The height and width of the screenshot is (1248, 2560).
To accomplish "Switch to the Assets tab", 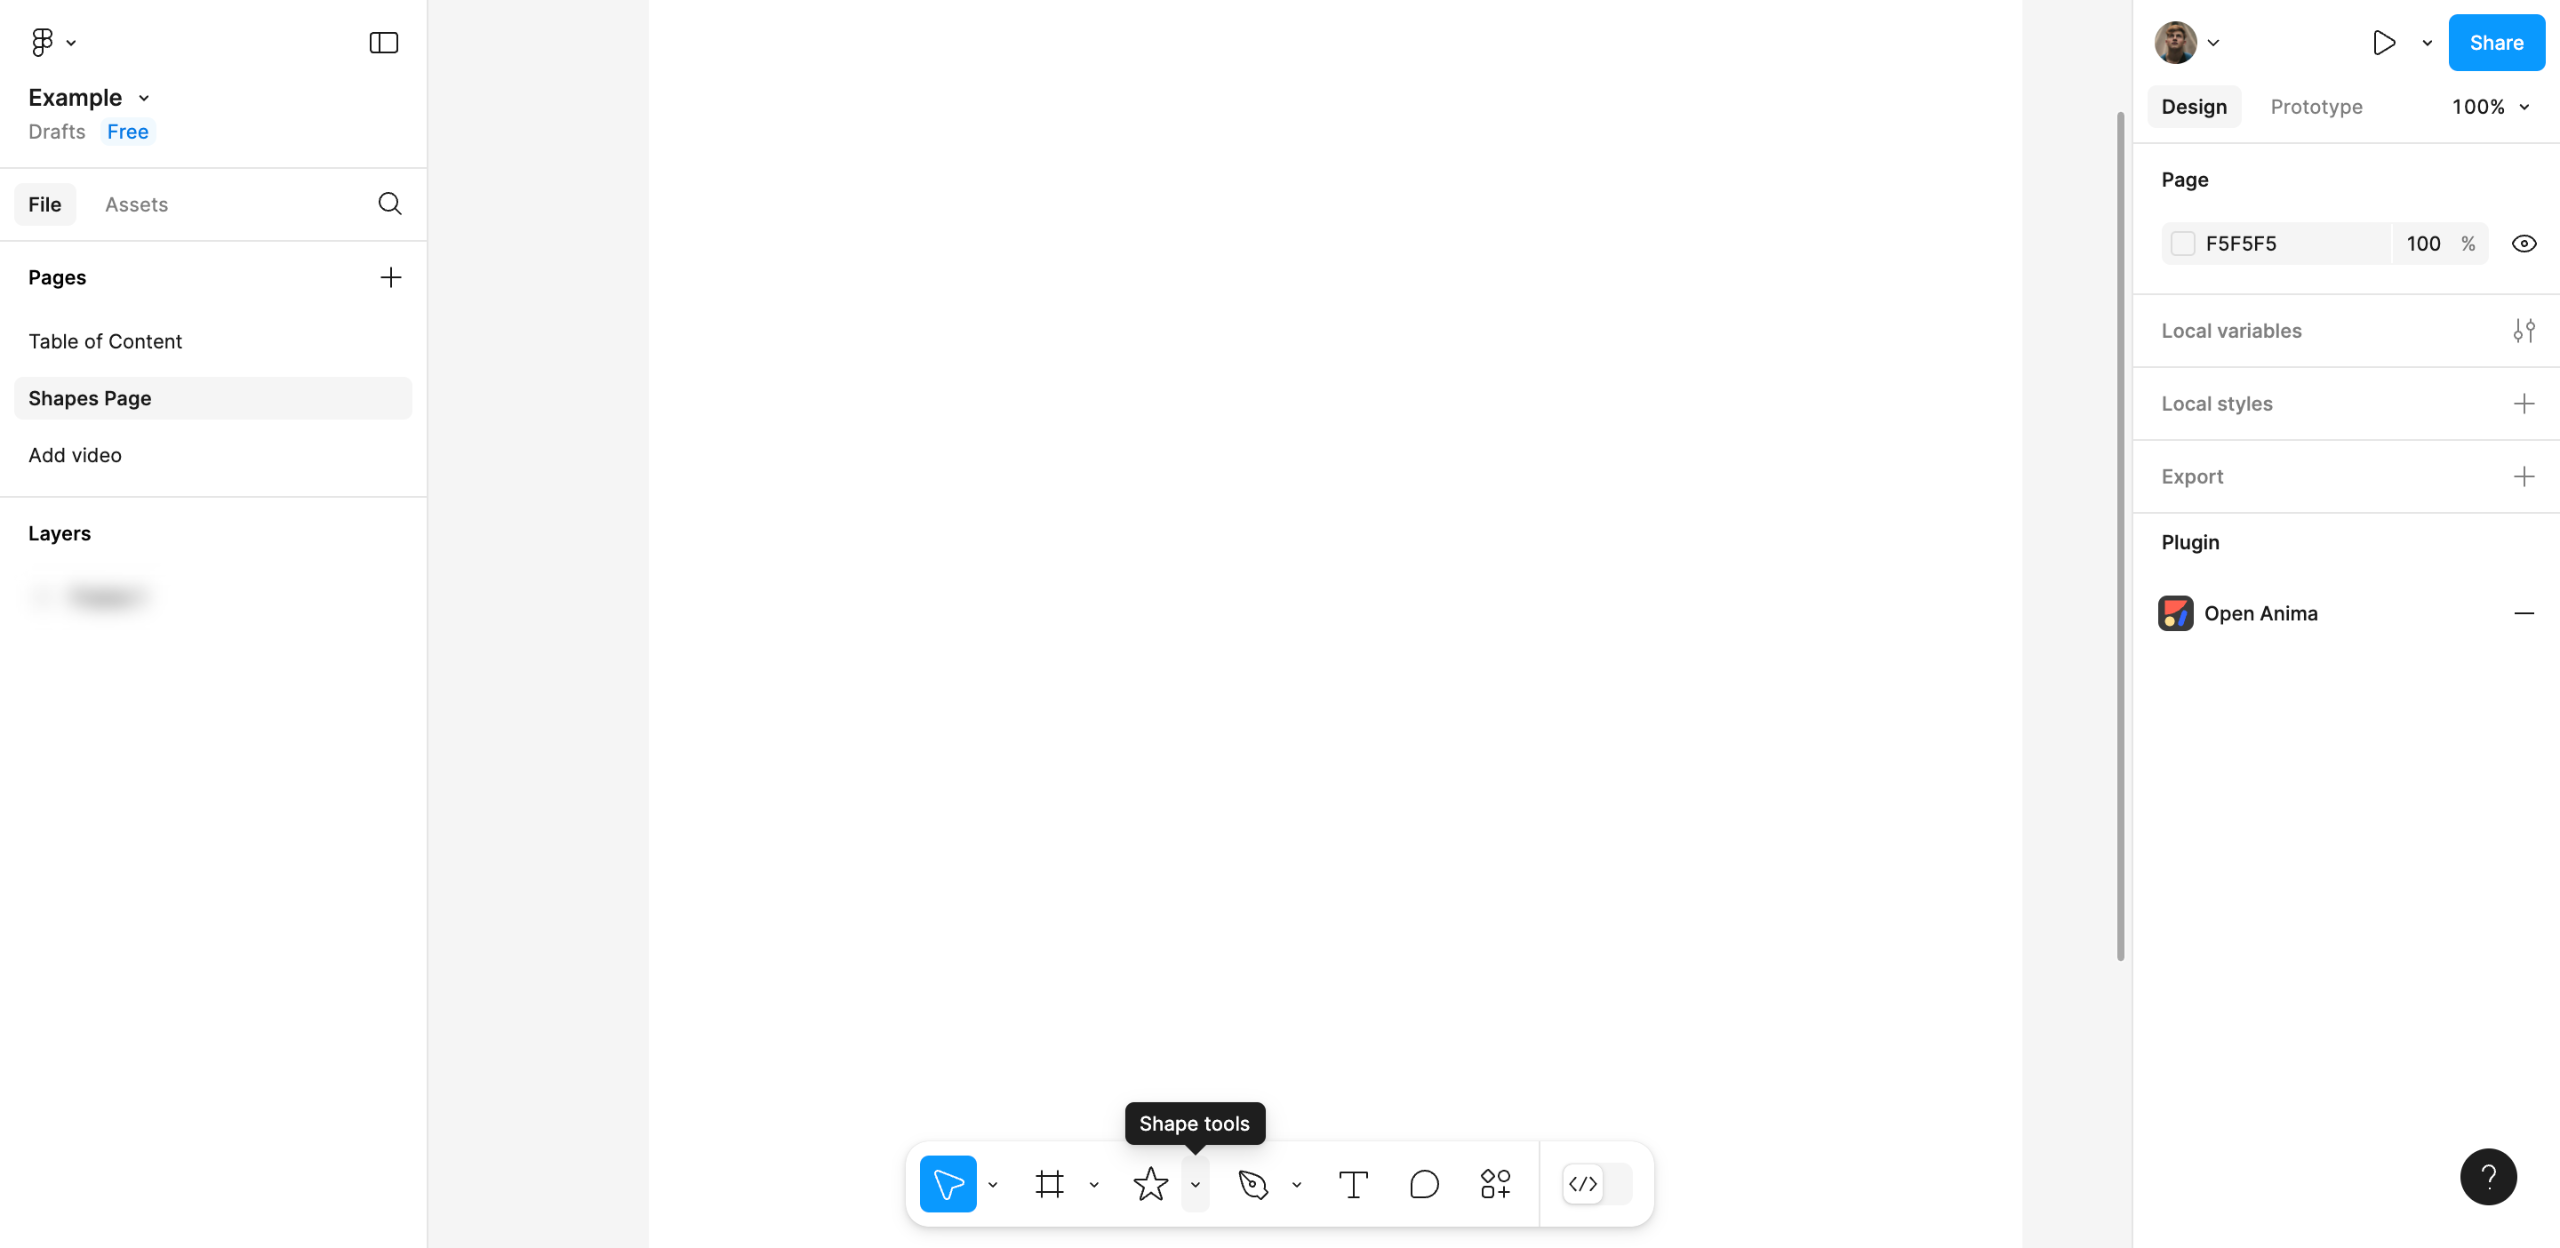I will (136, 204).
